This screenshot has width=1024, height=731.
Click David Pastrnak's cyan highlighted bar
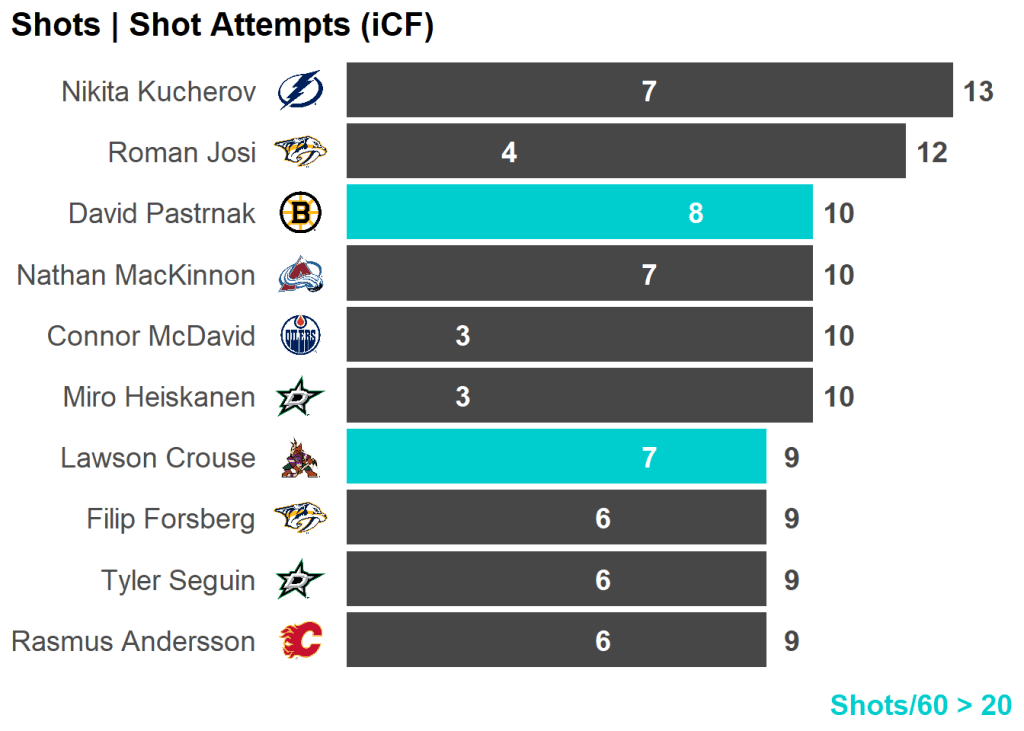click(579, 213)
